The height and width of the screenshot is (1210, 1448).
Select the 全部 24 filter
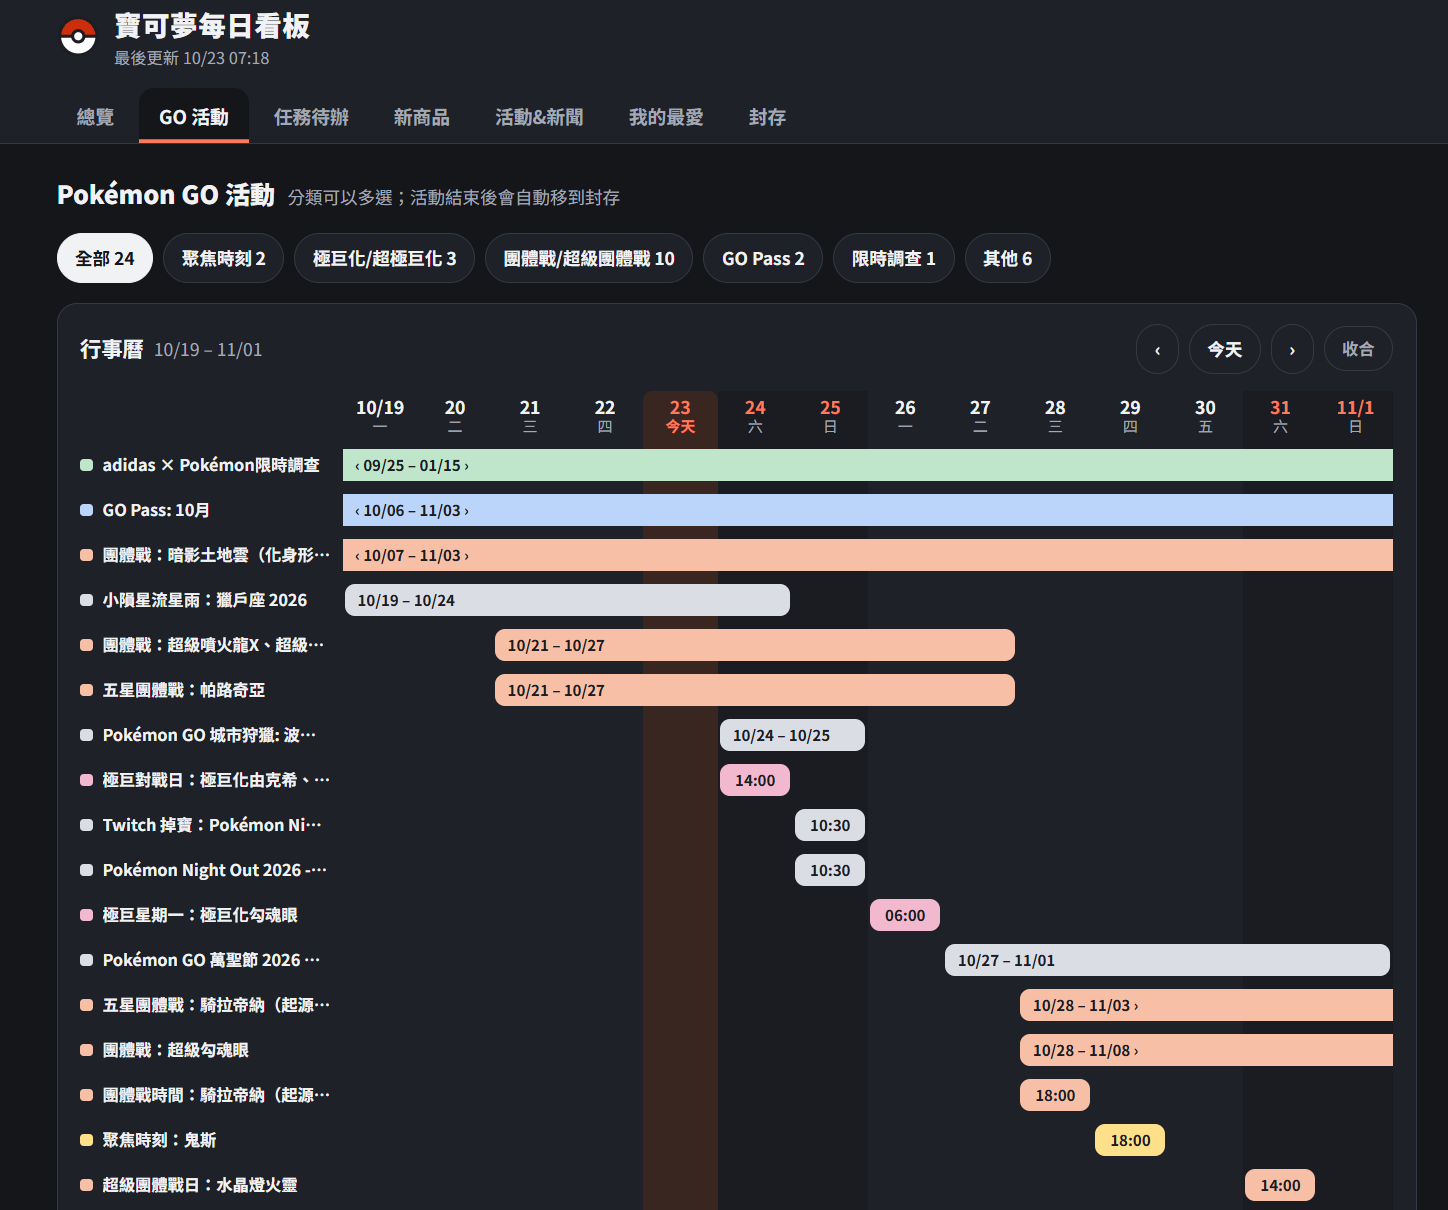pos(105,259)
